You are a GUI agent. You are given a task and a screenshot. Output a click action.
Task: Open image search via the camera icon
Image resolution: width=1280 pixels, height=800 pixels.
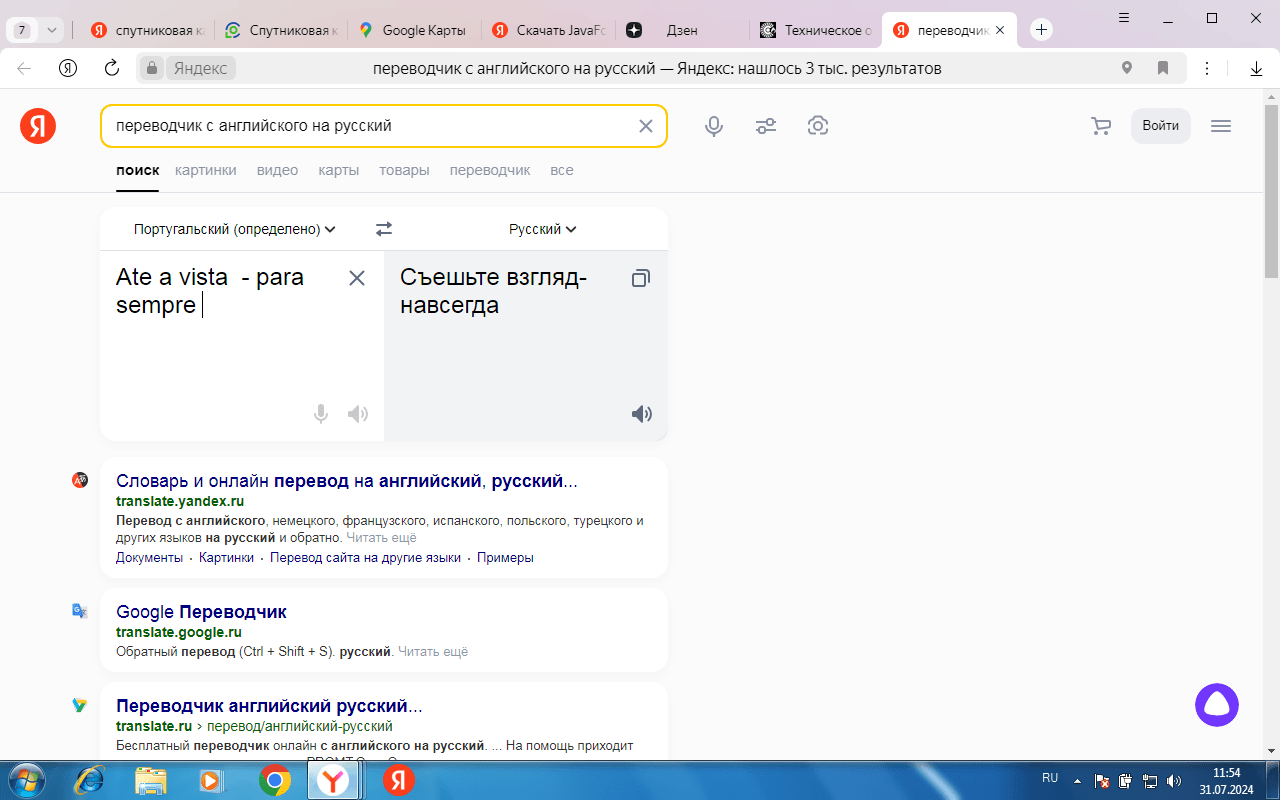tap(818, 126)
